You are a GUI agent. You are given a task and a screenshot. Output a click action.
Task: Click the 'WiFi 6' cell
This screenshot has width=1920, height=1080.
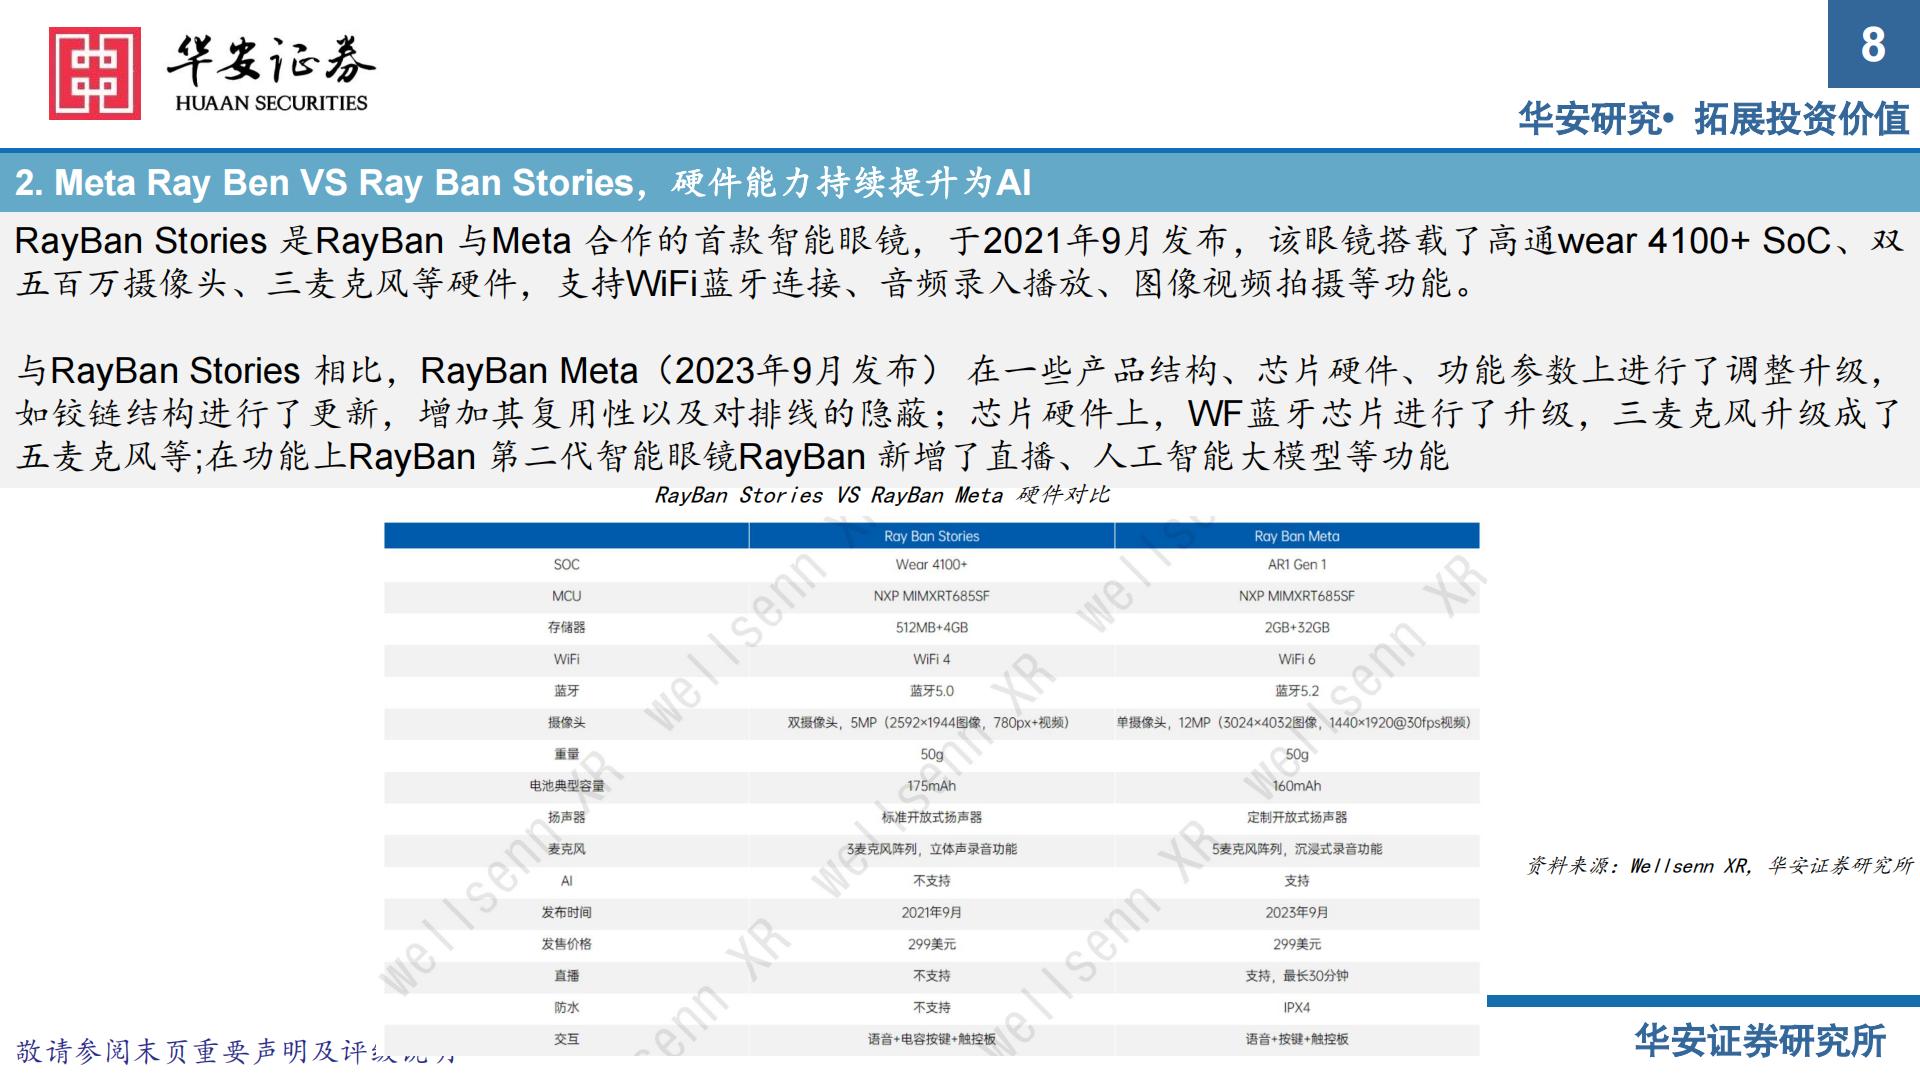1297,659
